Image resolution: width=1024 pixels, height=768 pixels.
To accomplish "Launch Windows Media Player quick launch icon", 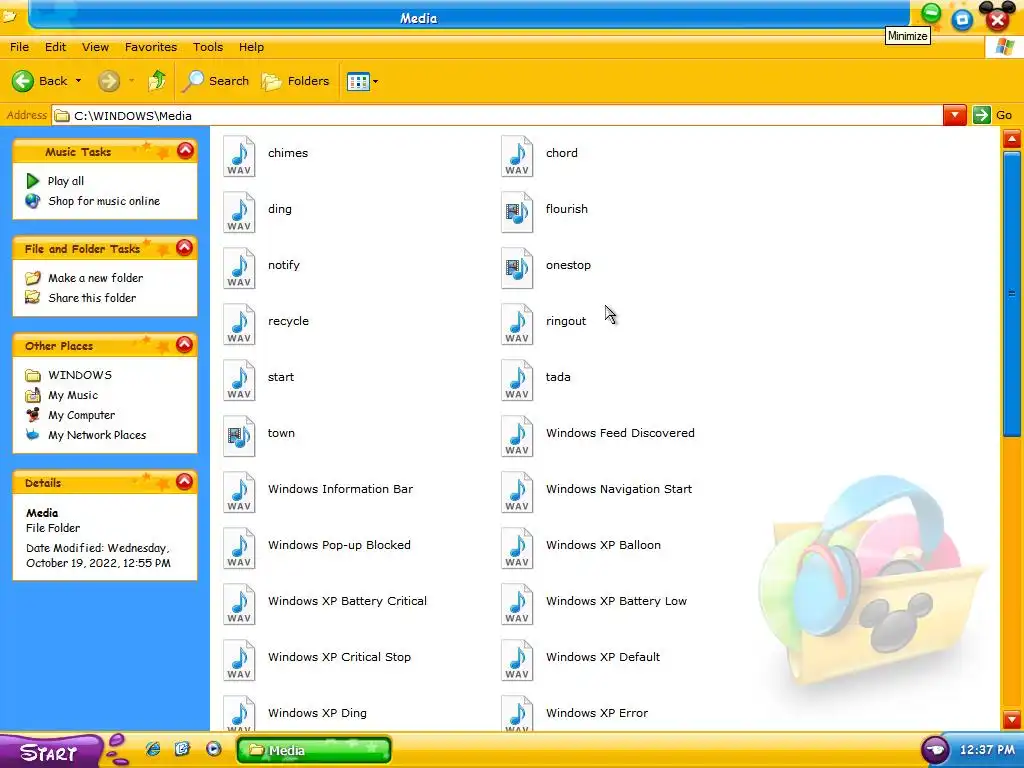I will click(x=214, y=749).
